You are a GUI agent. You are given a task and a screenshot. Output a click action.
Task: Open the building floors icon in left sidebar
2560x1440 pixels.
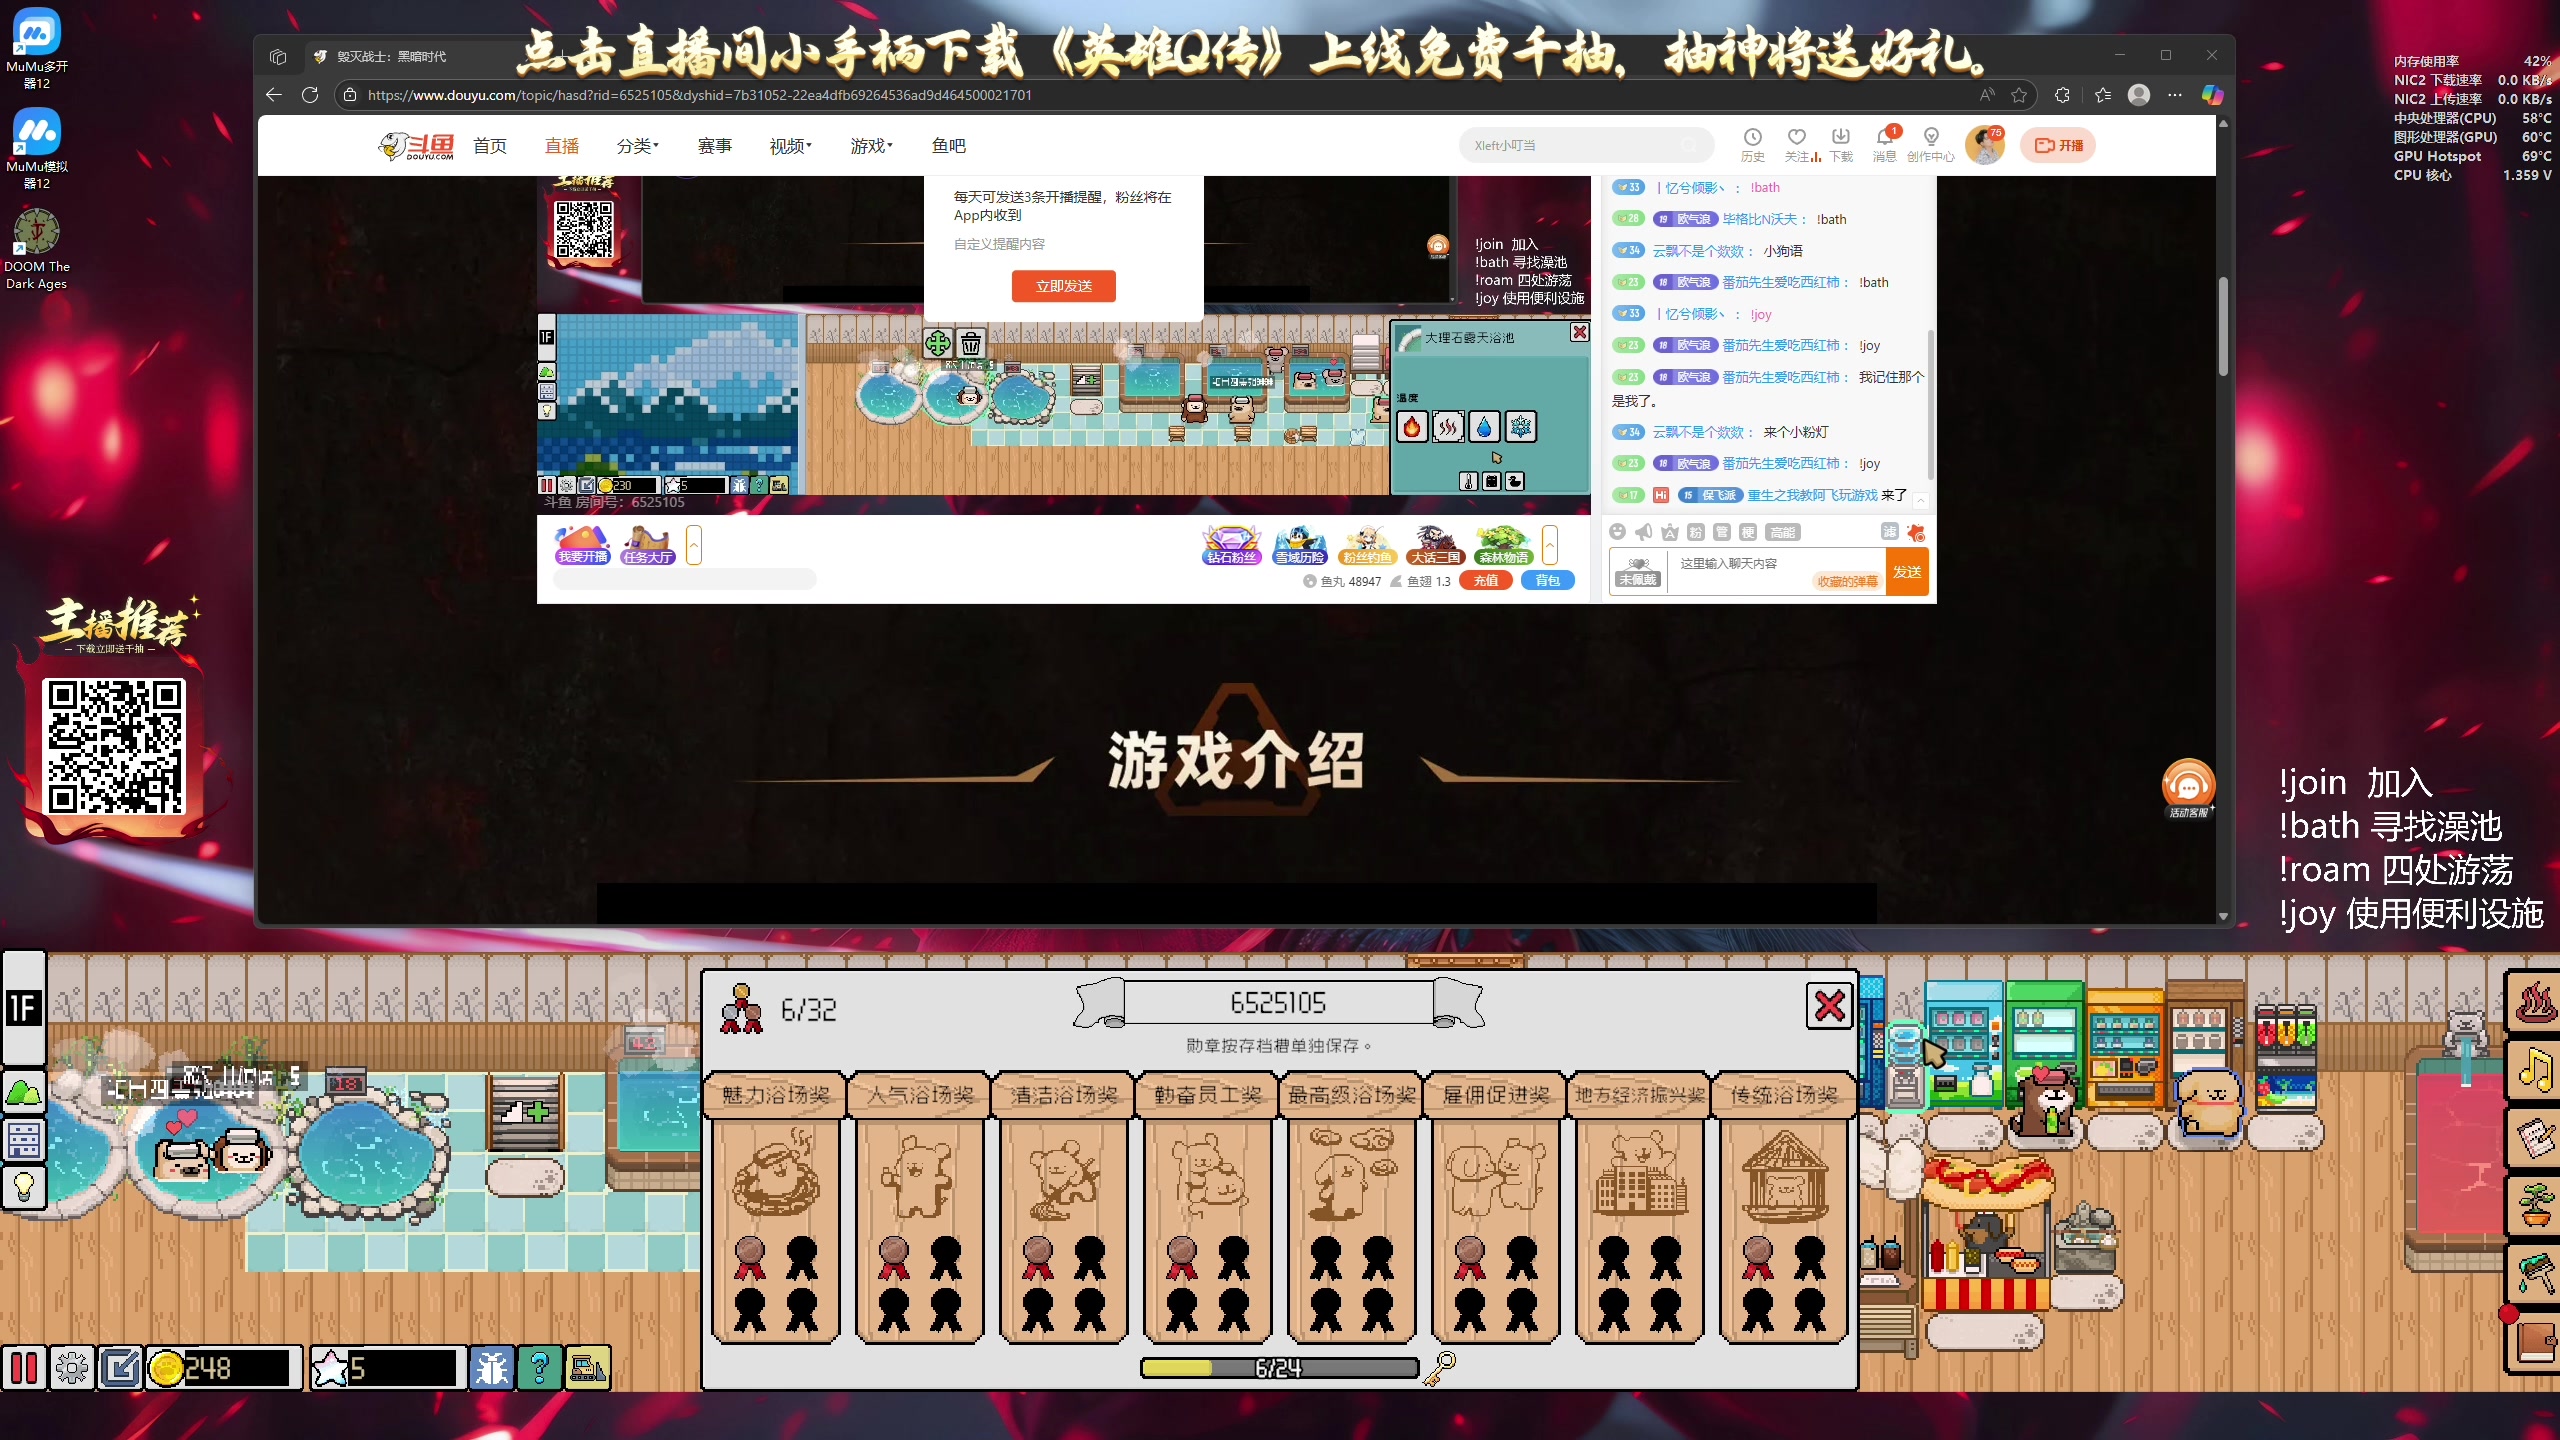pos(23,1140)
